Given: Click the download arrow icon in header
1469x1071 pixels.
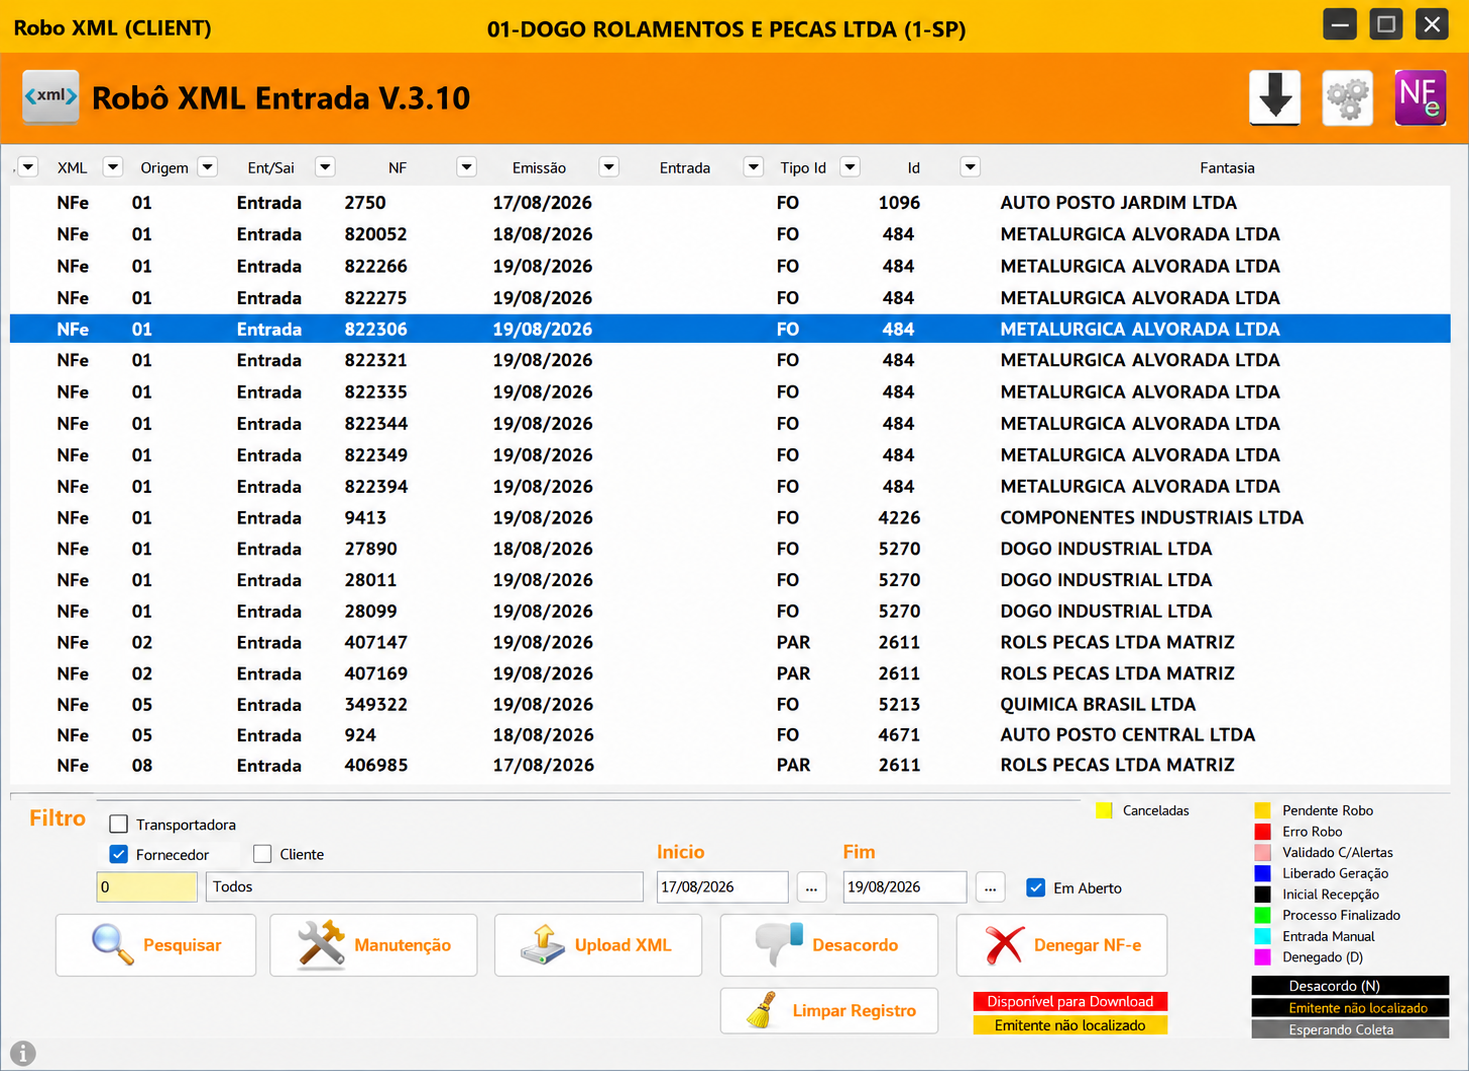Looking at the screenshot, I should click(x=1275, y=98).
